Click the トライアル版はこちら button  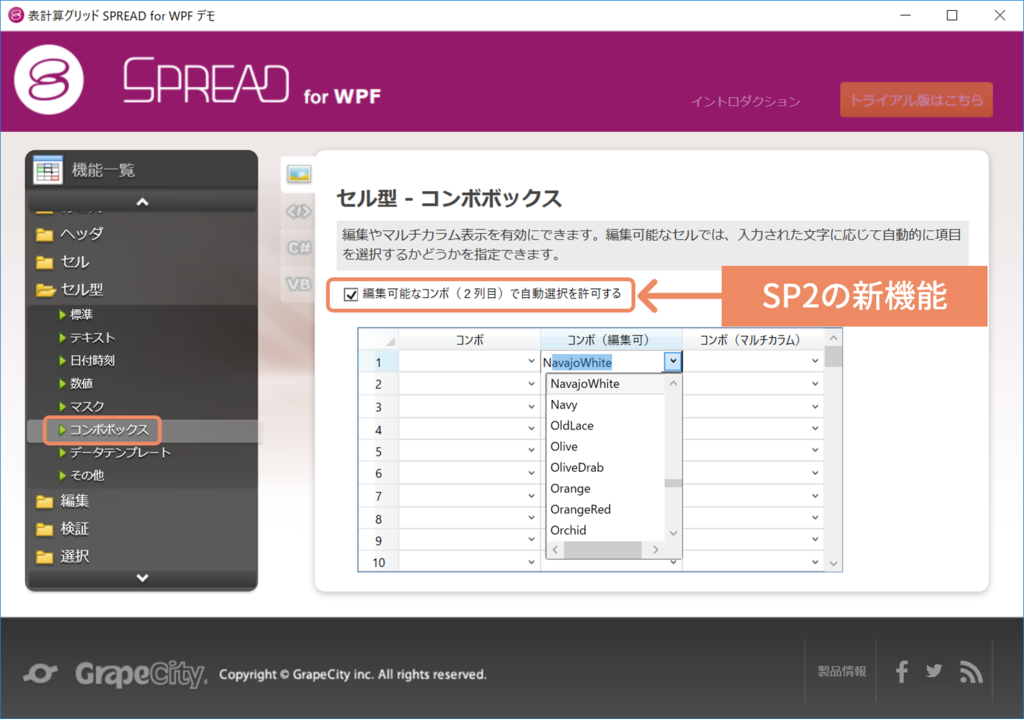(916, 100)
